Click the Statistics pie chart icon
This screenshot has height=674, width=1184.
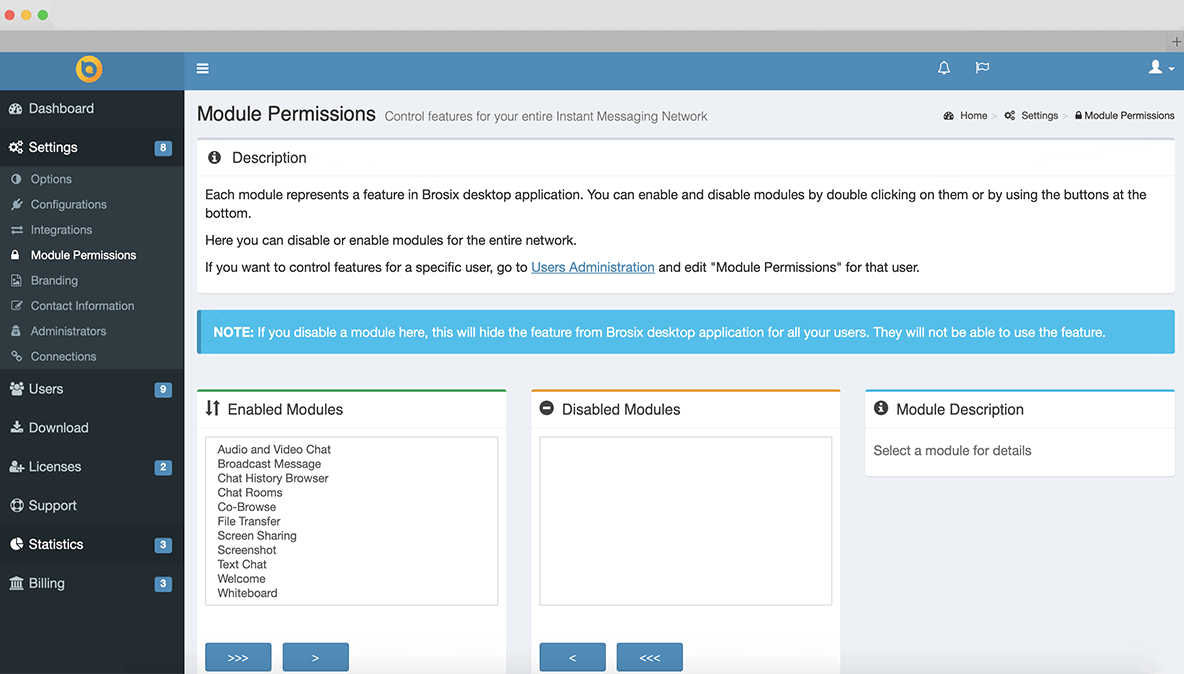[x=16, y=545]
